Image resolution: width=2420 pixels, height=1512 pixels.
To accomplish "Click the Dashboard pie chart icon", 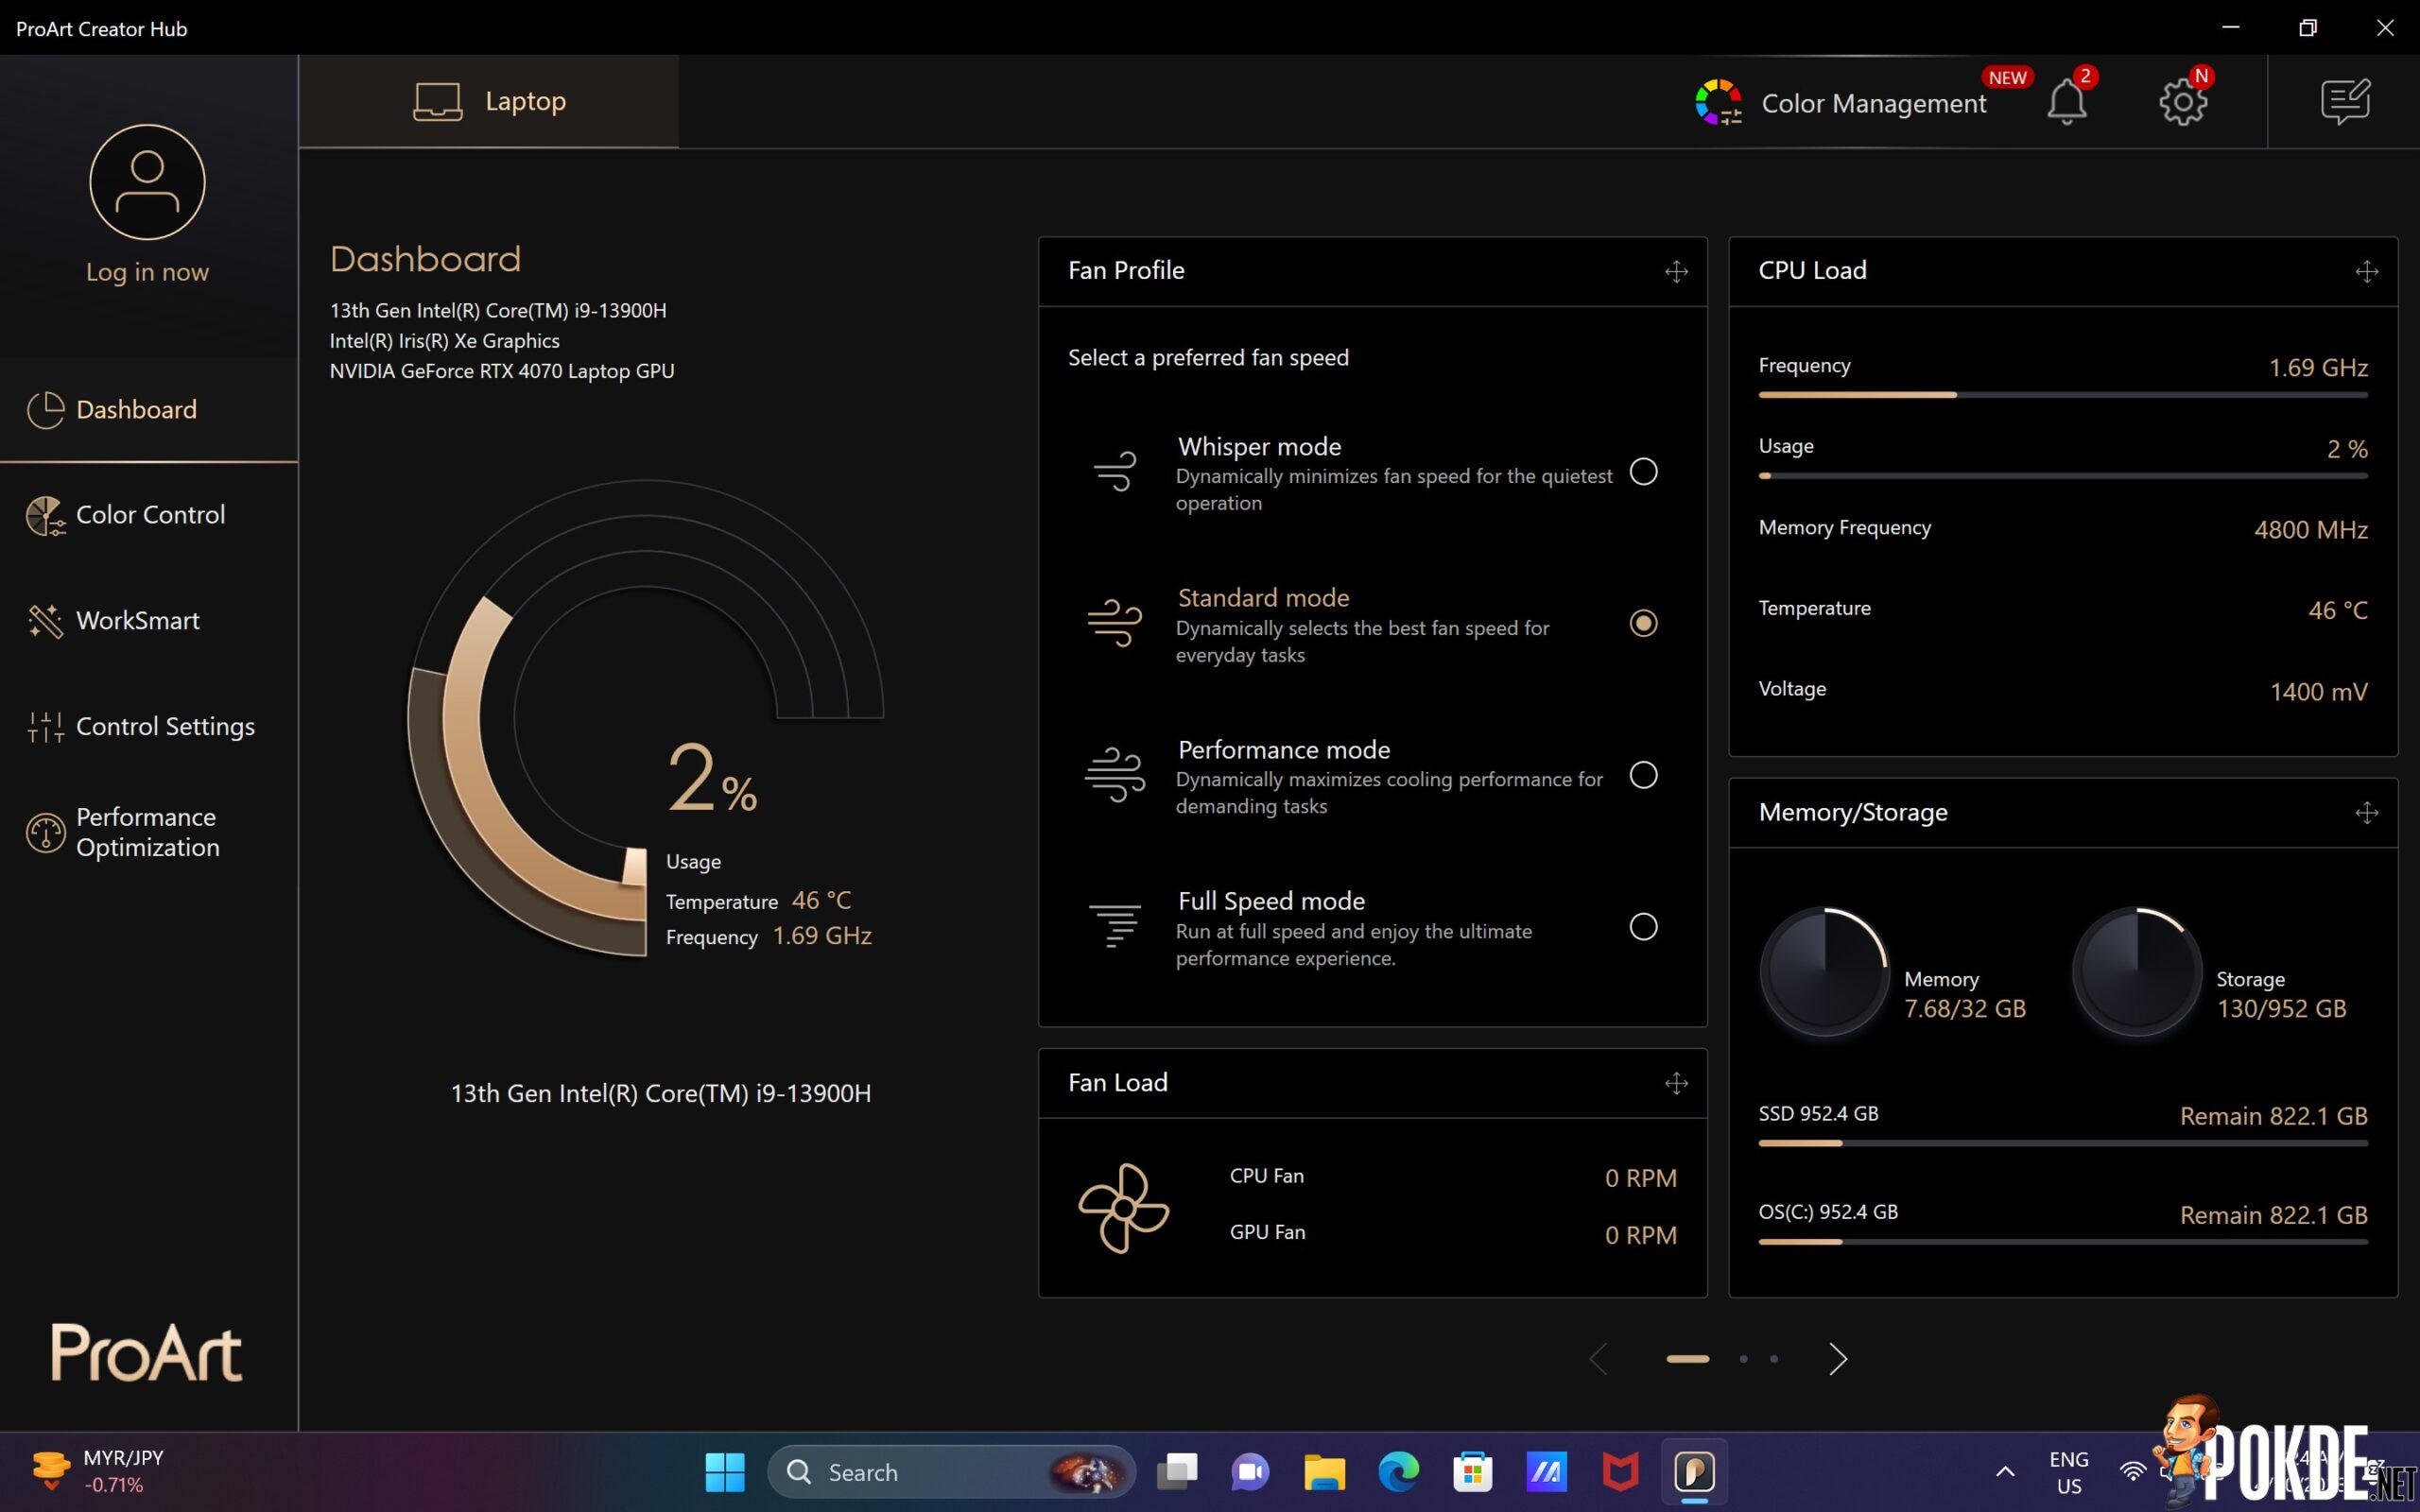I will tap(46, 410).
